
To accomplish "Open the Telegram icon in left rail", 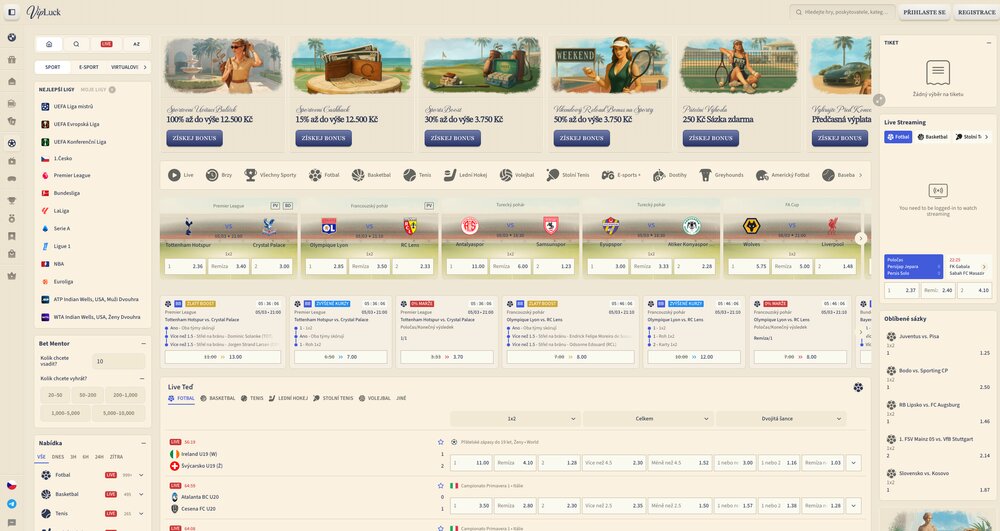I will tap(11, 504).
